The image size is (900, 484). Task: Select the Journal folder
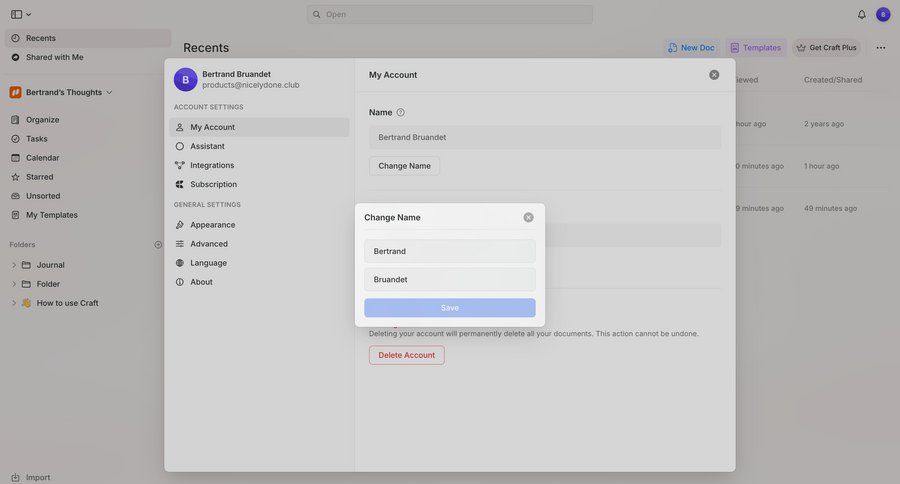[51, 265]
